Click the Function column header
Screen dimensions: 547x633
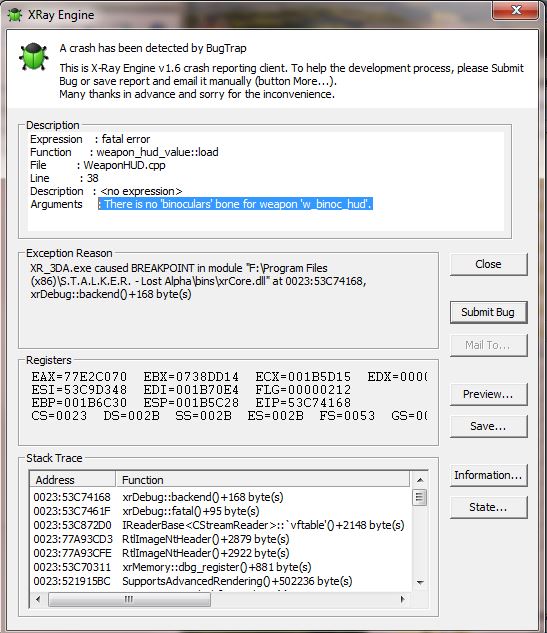pyautogui.click(x=263, y=480)
